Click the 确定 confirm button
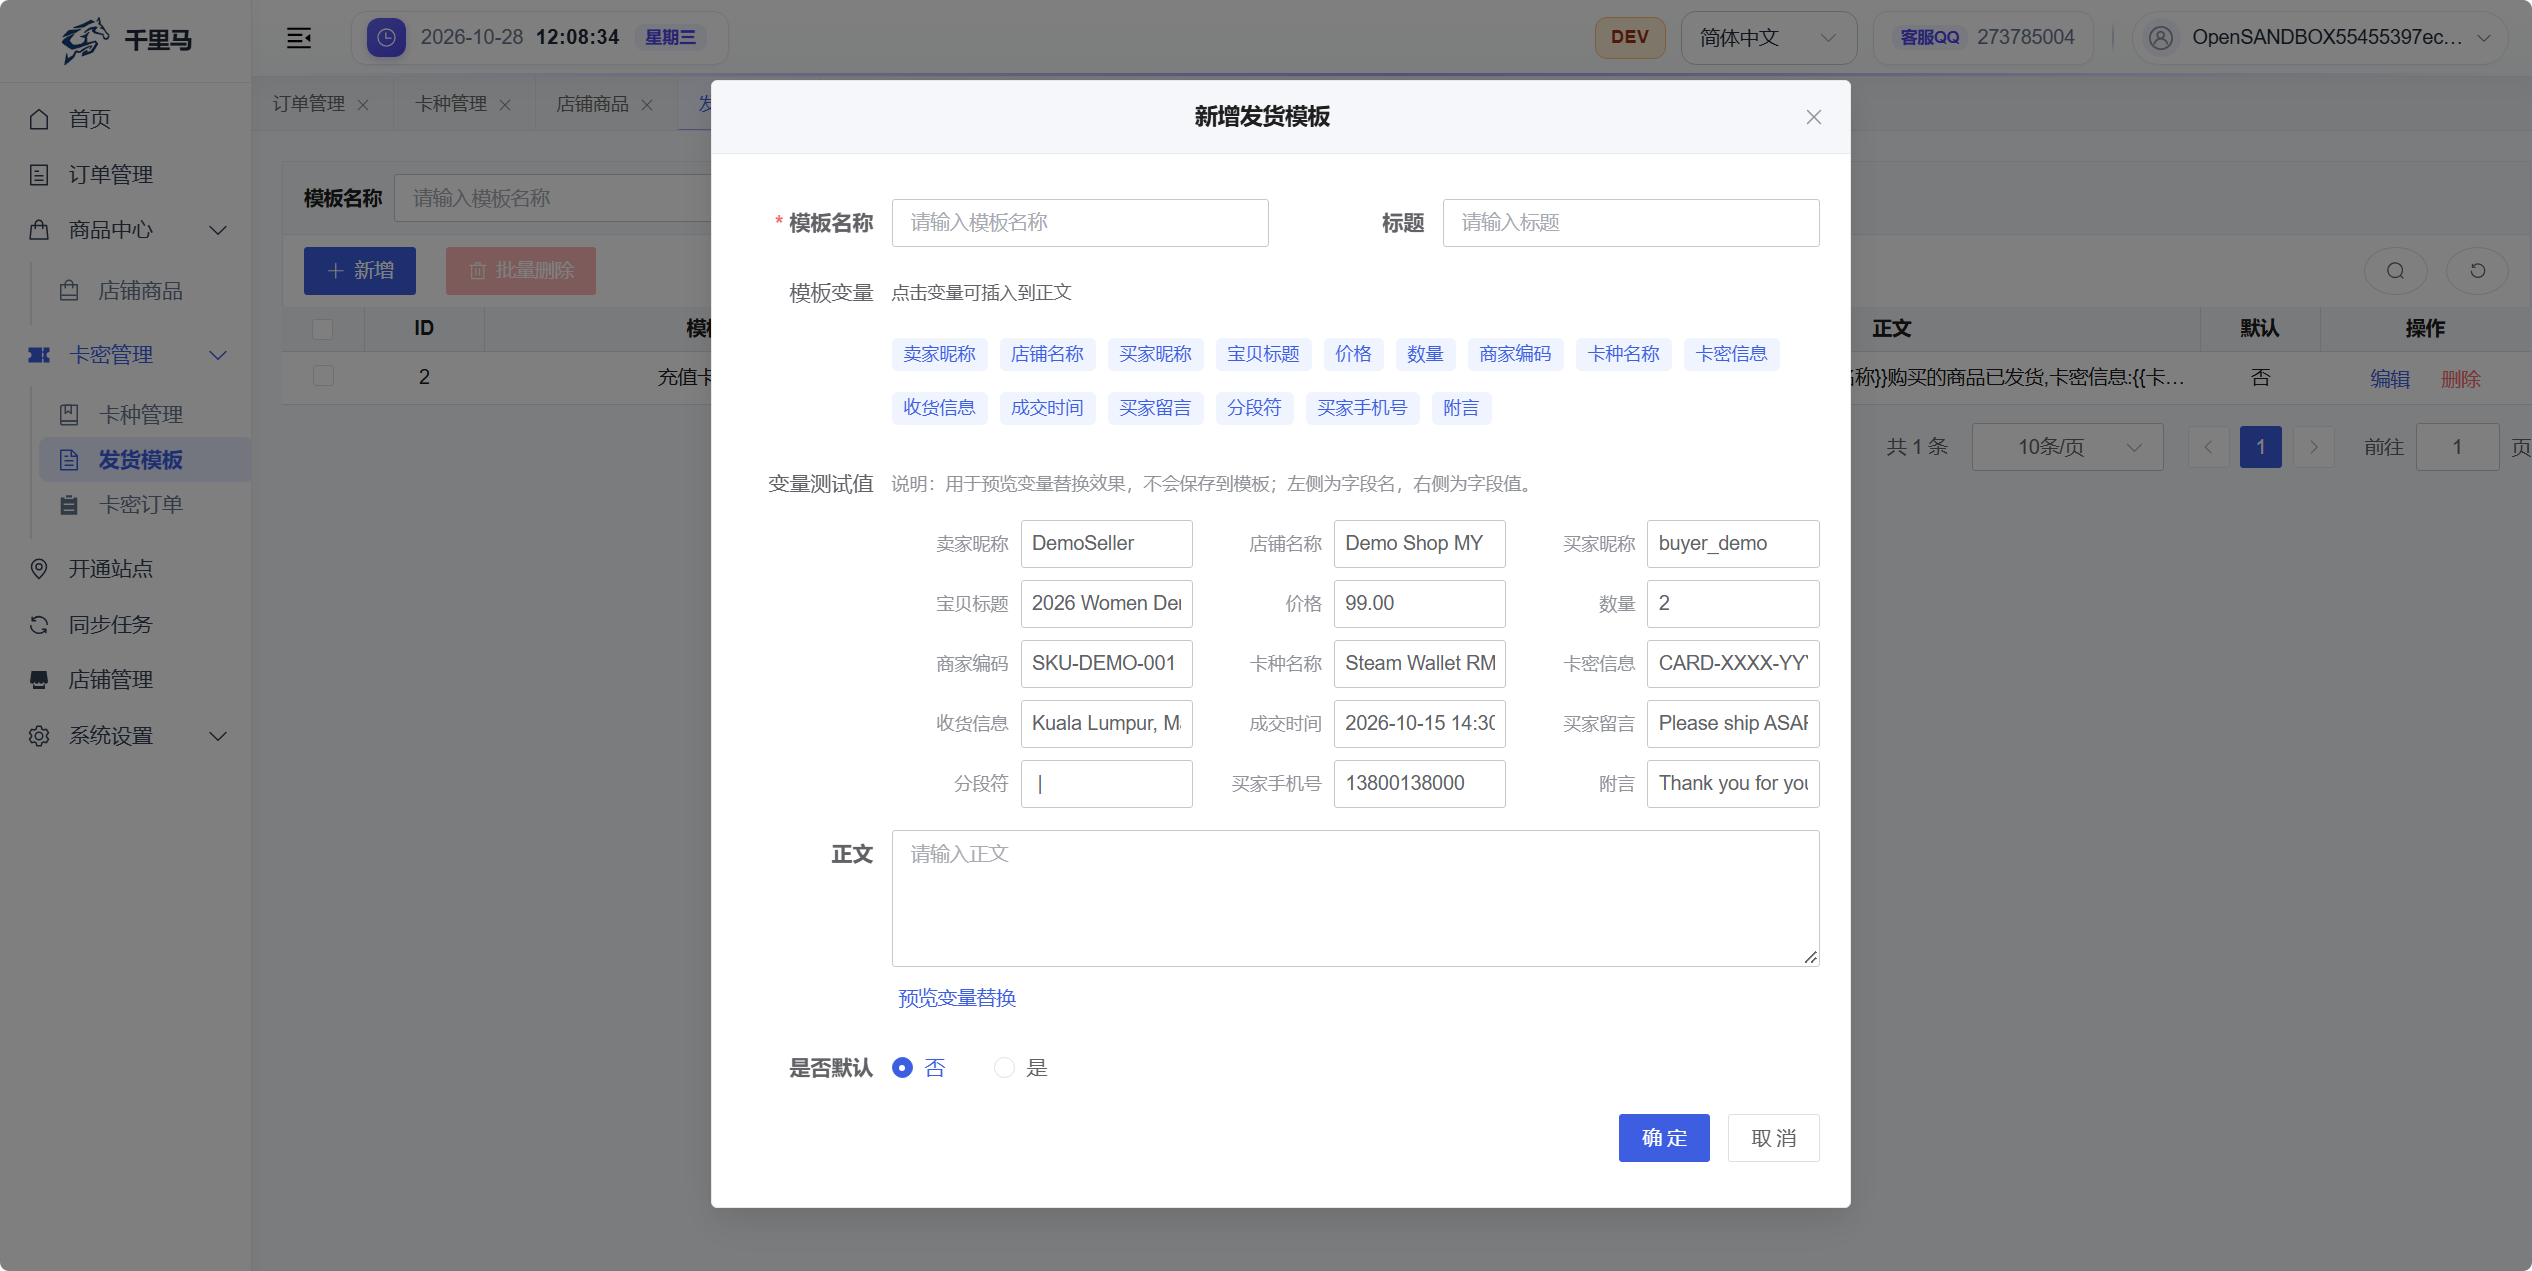 pos(1664,1138)
